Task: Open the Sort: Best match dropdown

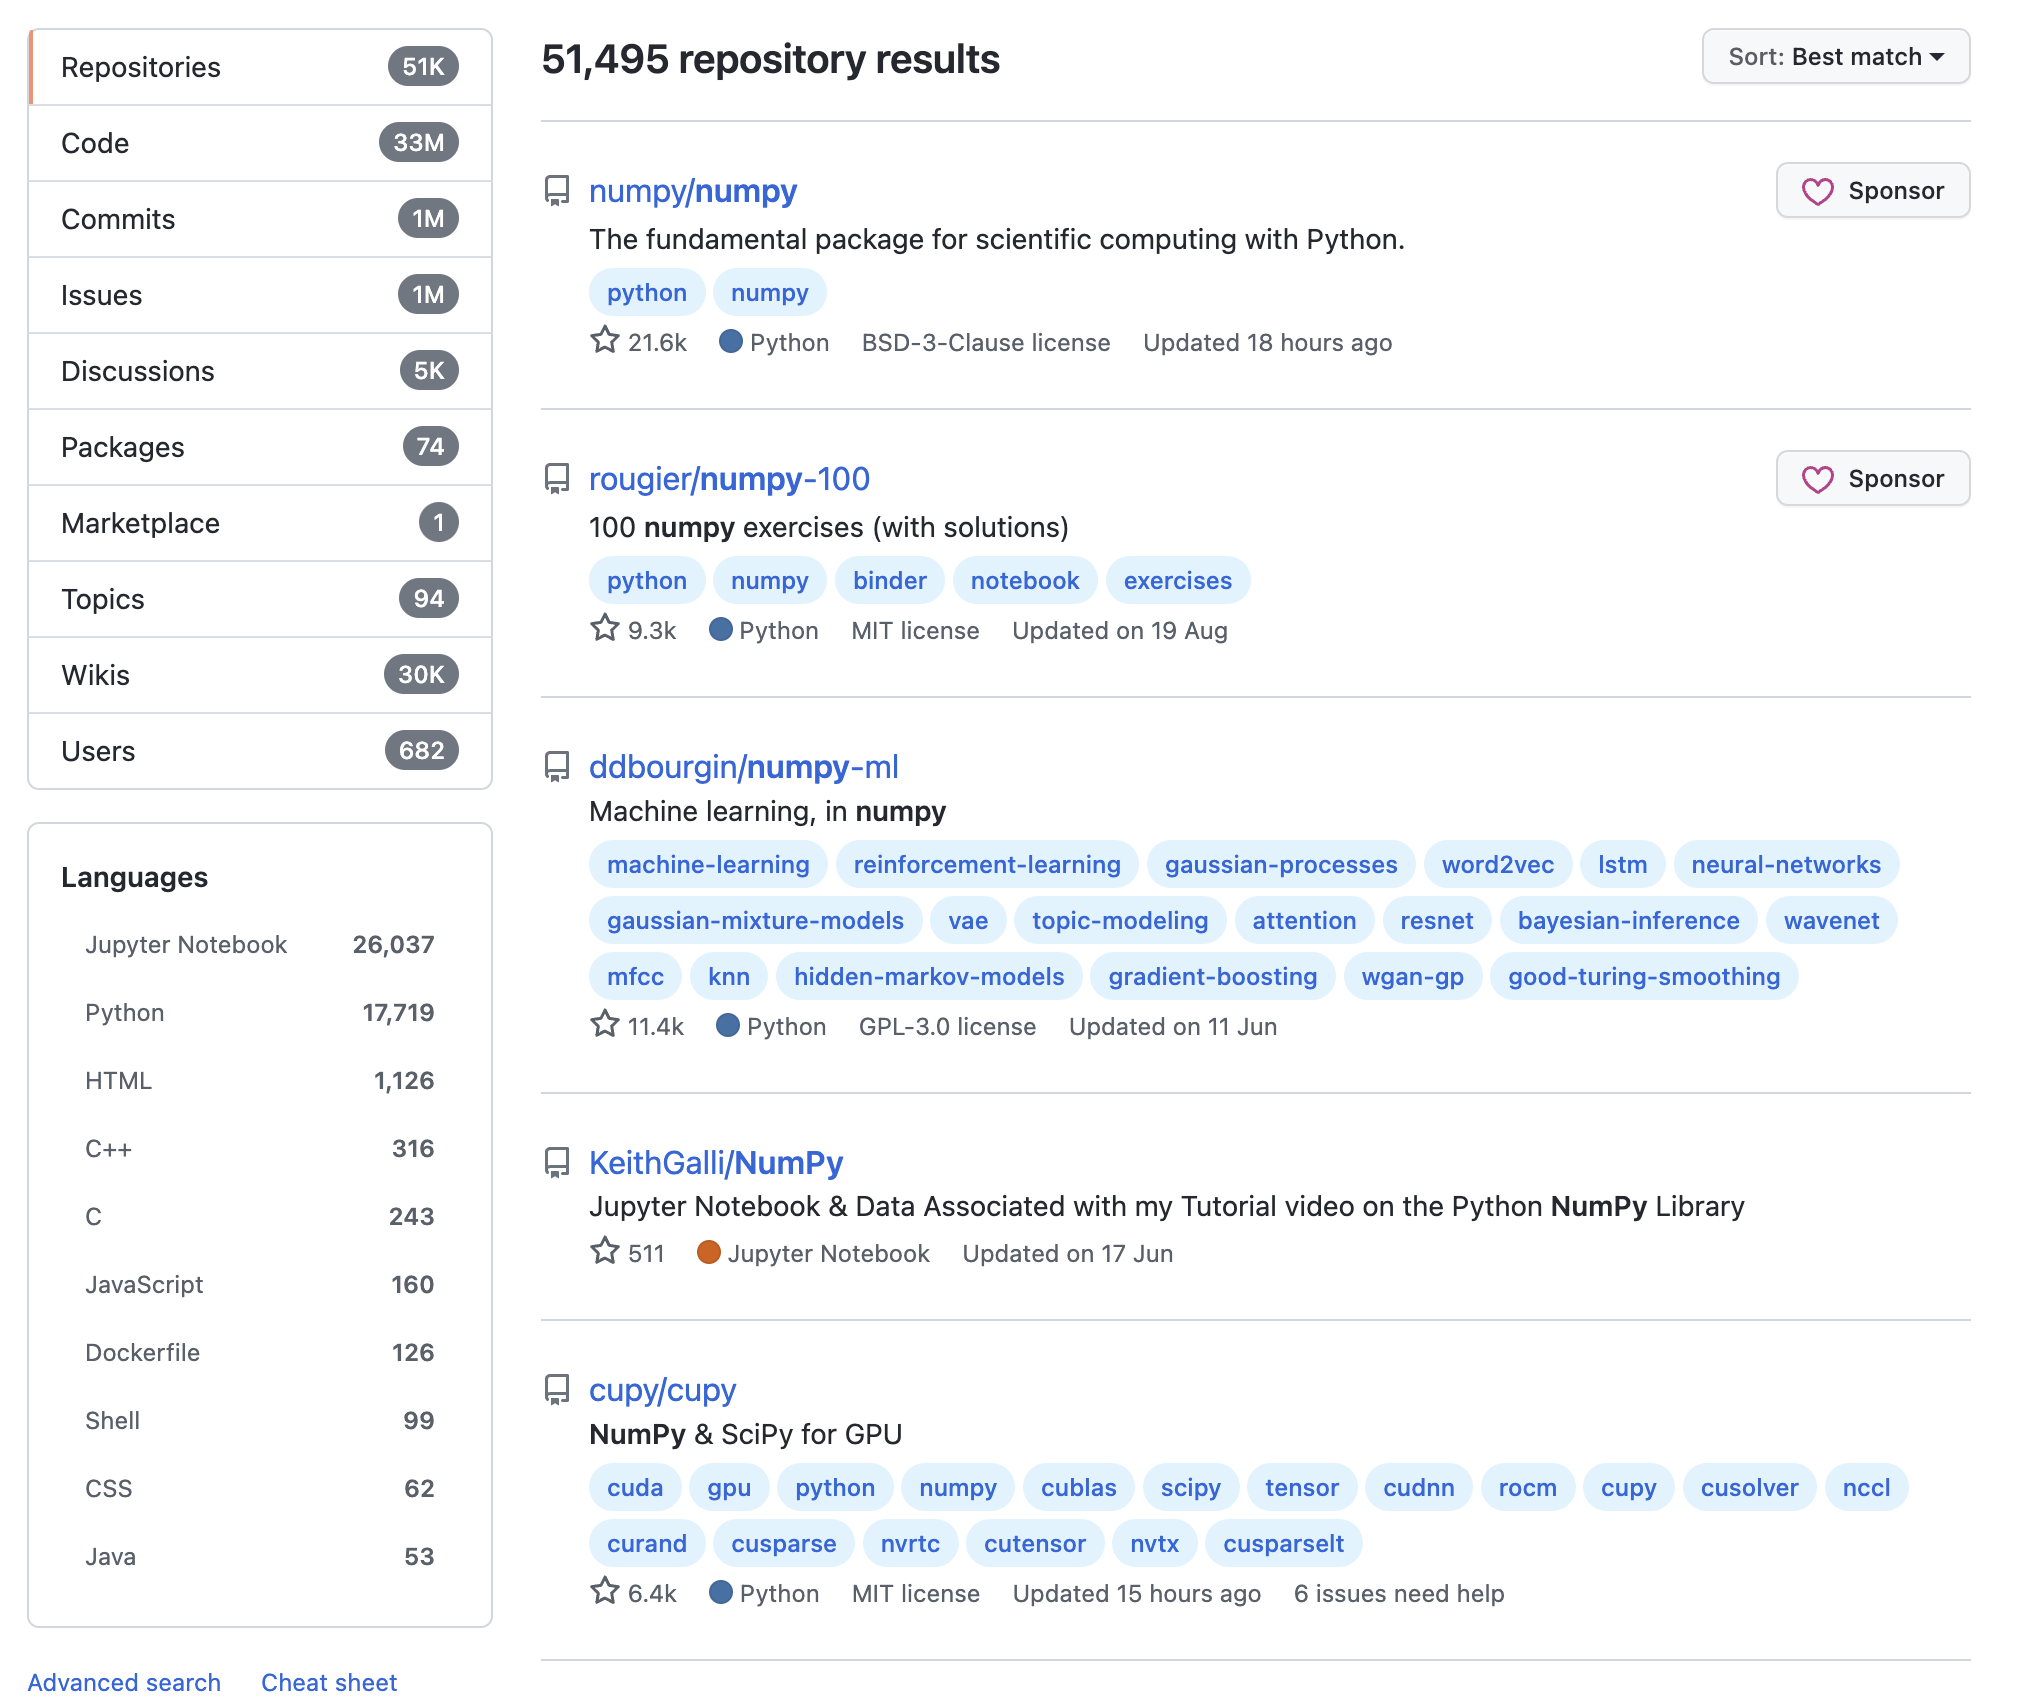Action: point(1835,57)
